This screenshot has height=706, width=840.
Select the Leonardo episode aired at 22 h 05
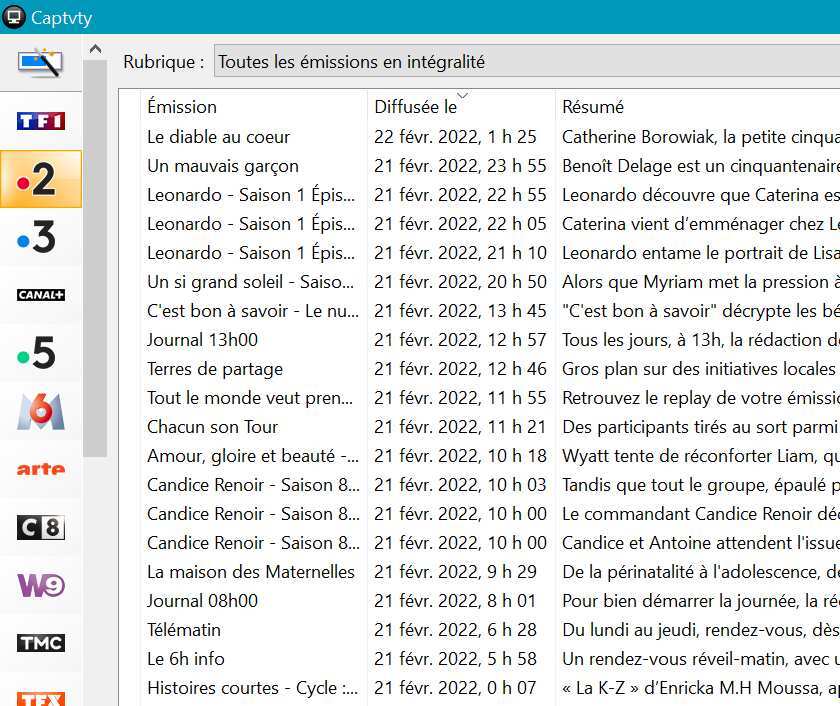click(479, 224)
